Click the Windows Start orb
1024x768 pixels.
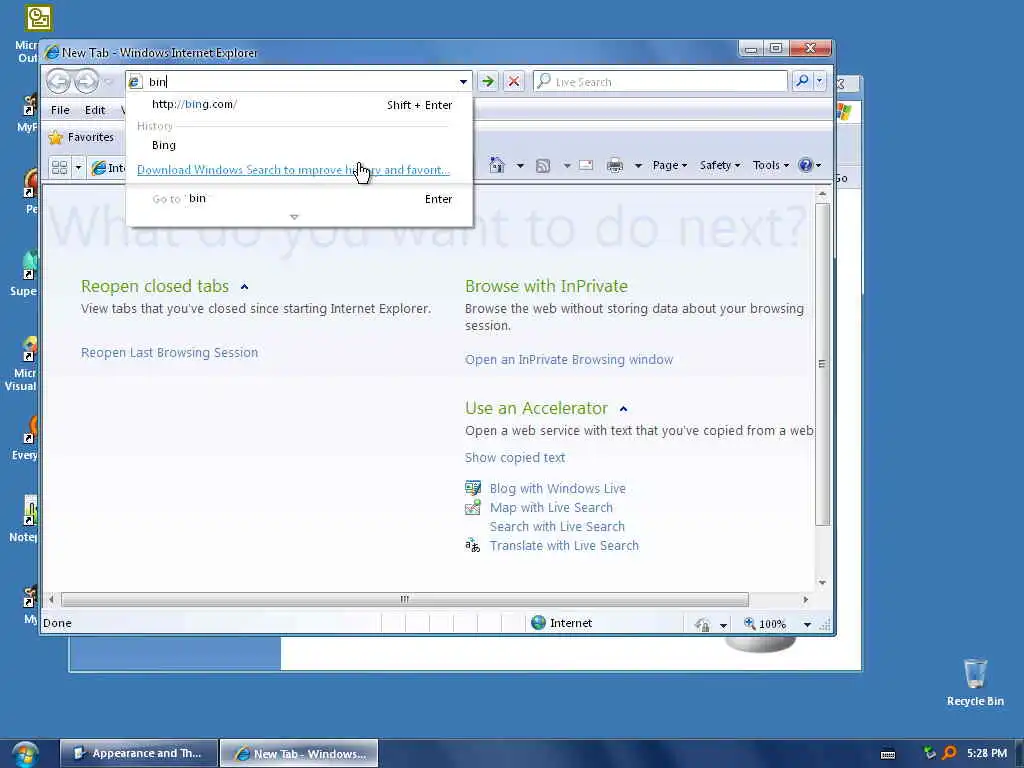25,754
